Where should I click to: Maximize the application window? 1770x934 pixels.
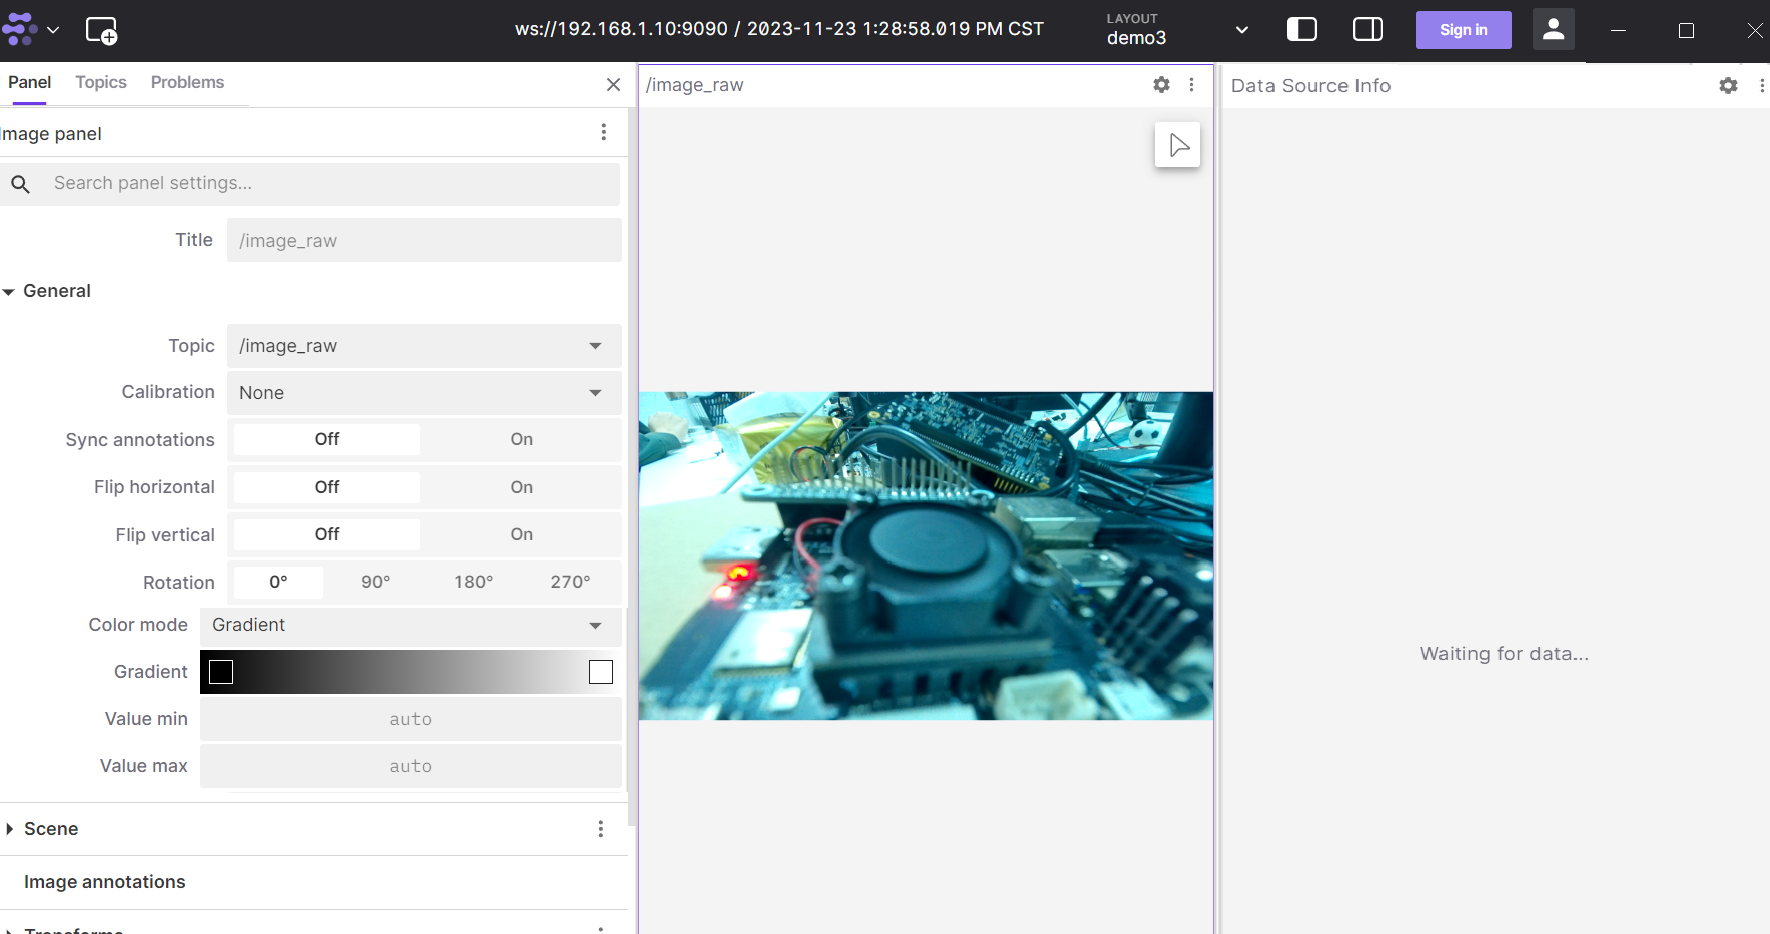1686,30
